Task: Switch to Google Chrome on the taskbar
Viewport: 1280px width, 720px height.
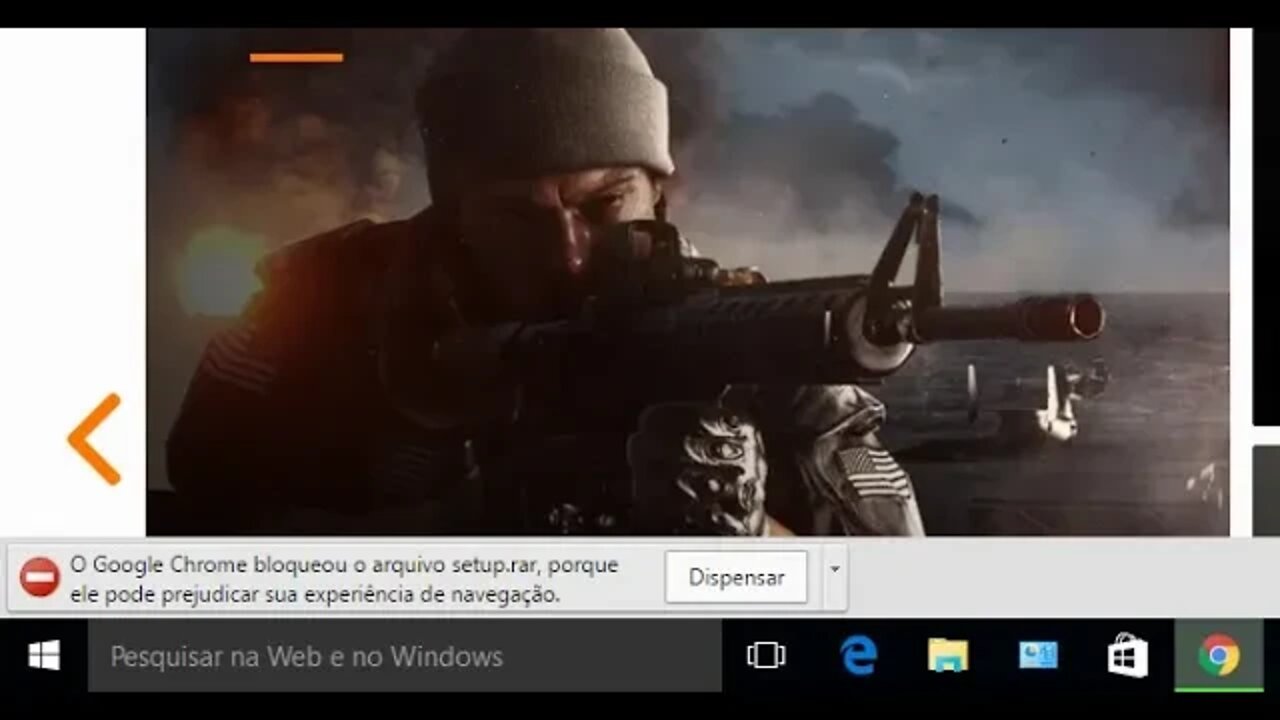Action: point(1219,656)
